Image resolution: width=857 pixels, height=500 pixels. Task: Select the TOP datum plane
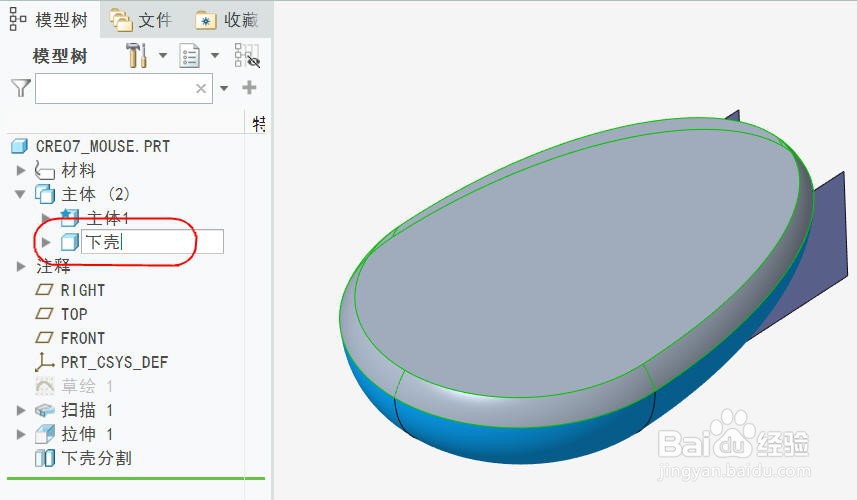[74, 314]
